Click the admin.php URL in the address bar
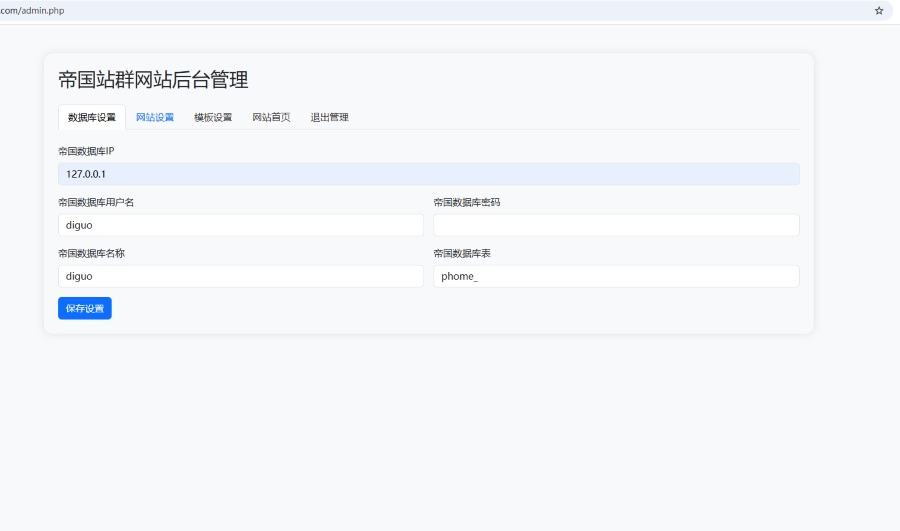The width and height of the screenshot is (900, 531). click(x=32, y=10)
